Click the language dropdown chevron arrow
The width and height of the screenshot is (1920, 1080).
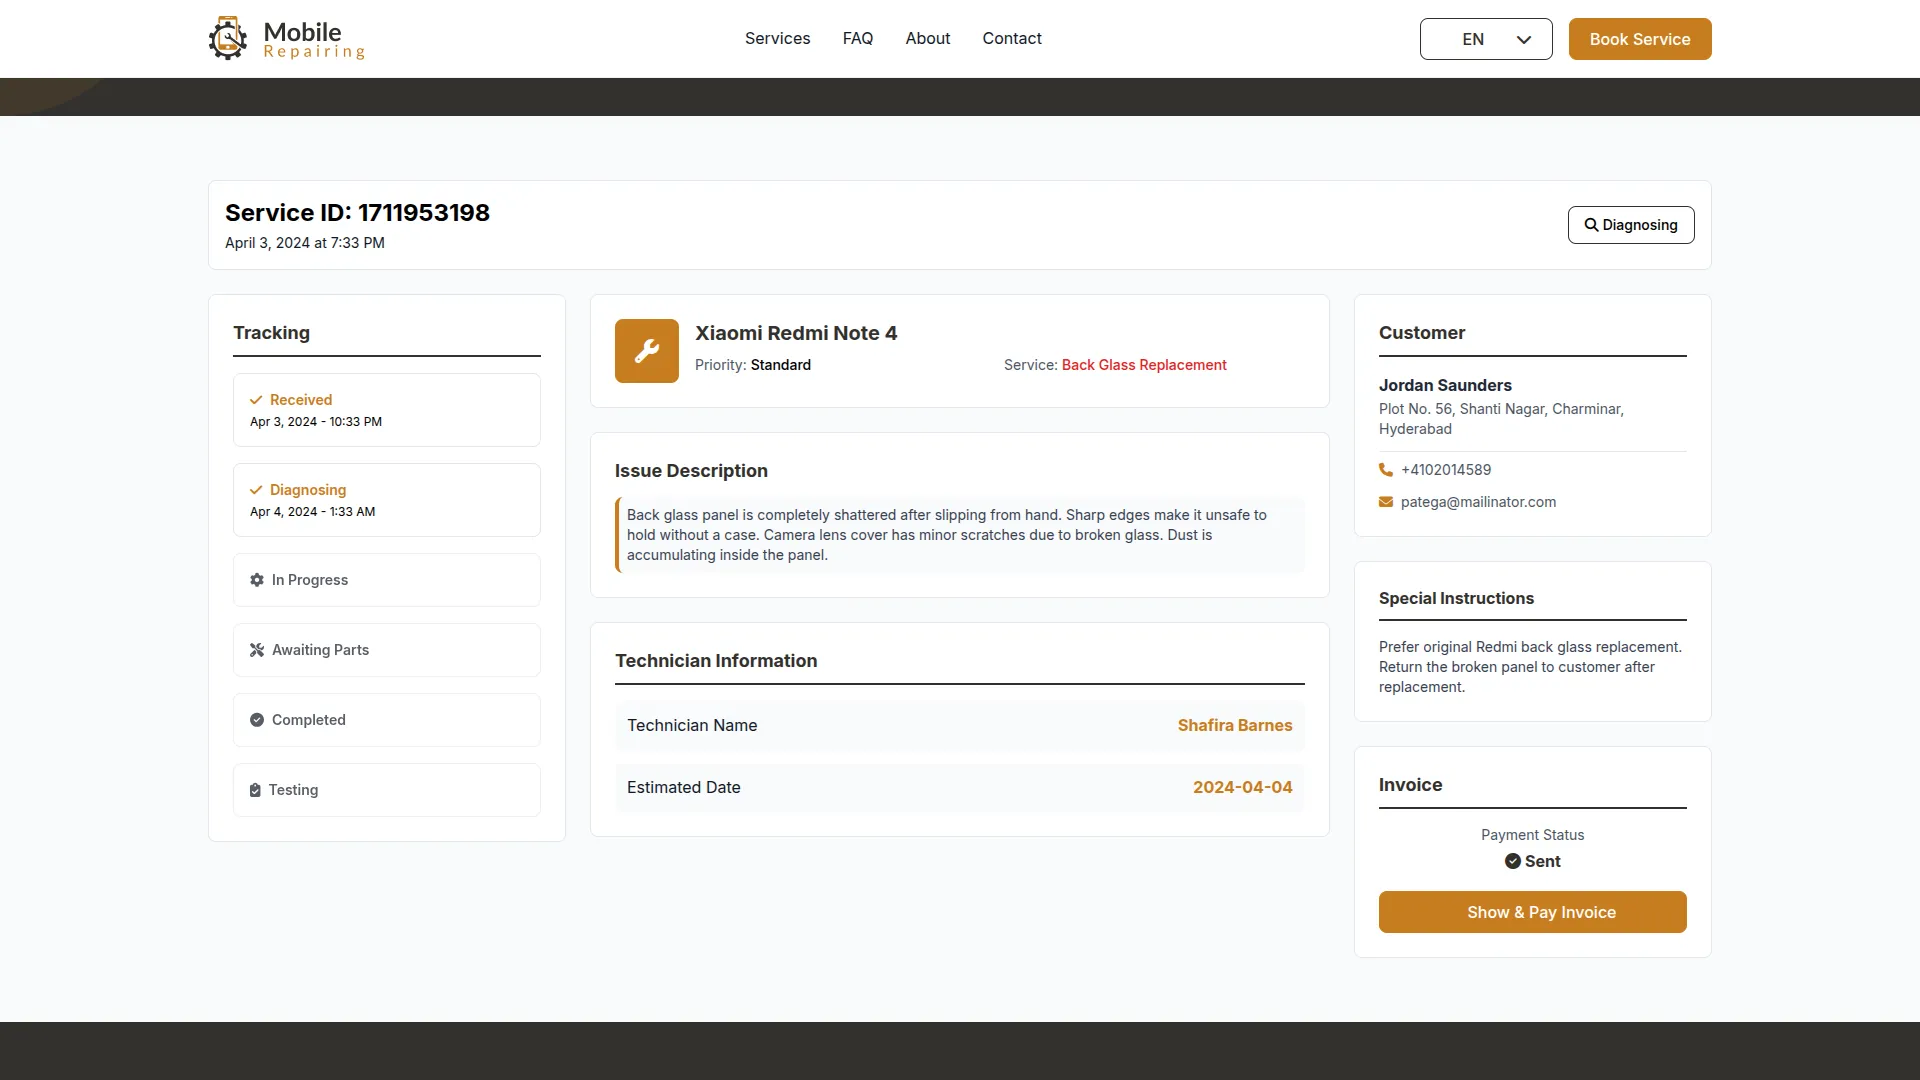point(1524,40)
